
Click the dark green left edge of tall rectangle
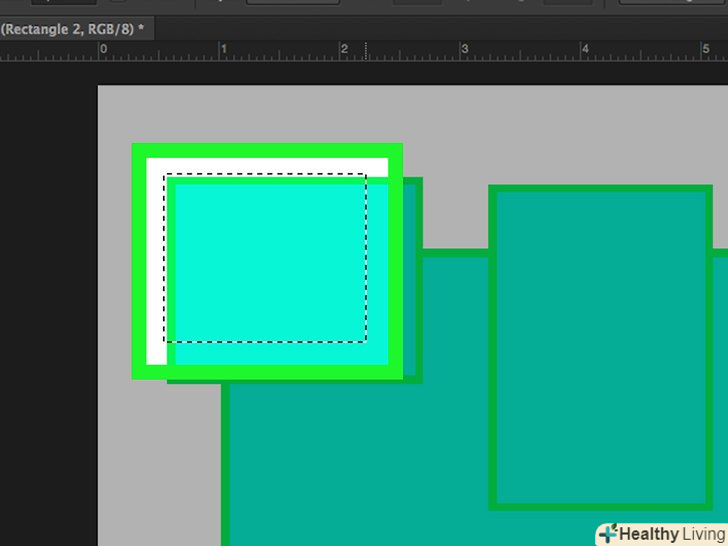(493, 345)
